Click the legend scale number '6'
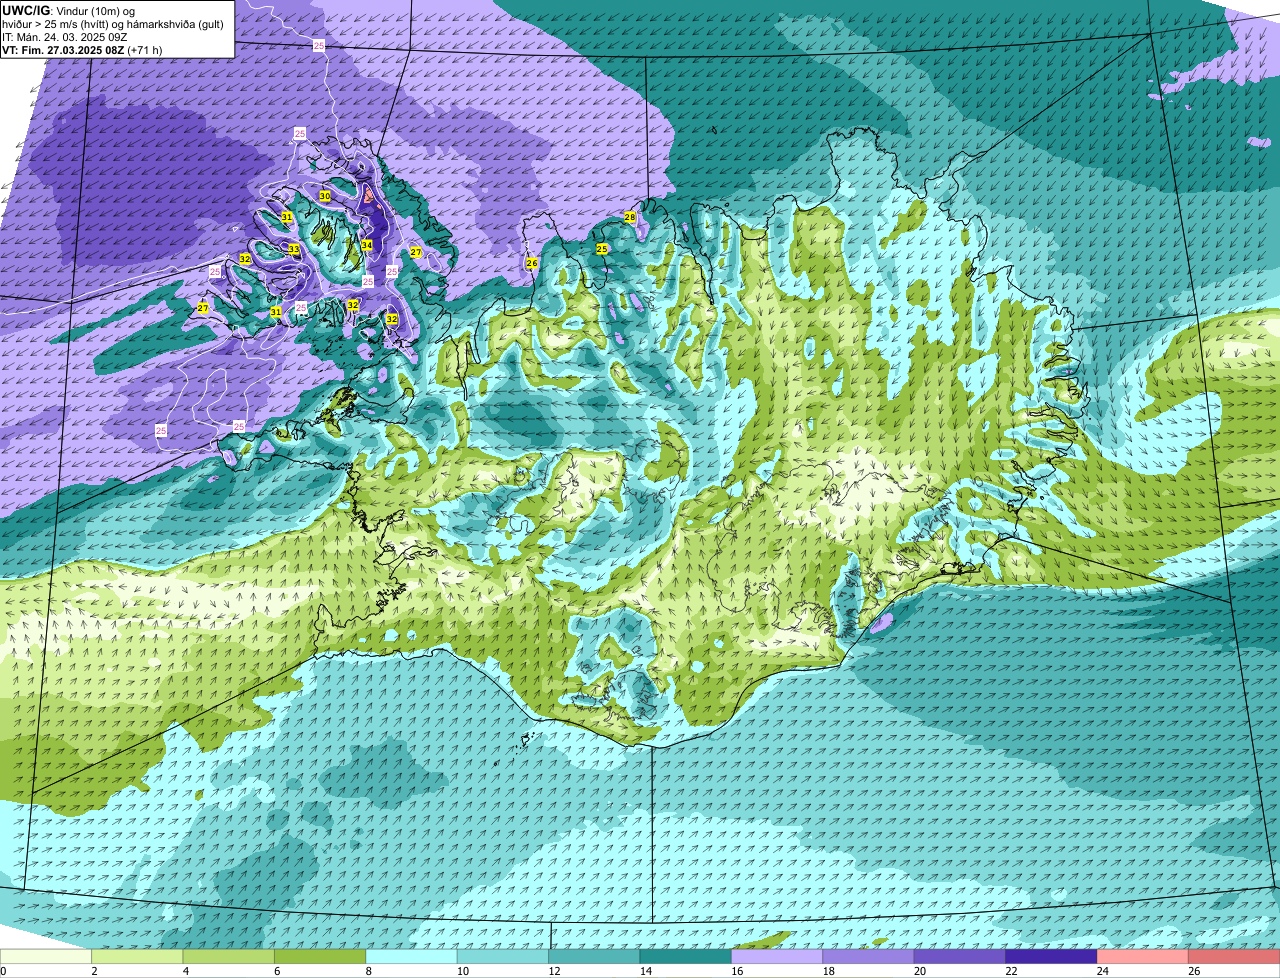The width and height of the screenshot is (1280, 978). tap(277, 971)
